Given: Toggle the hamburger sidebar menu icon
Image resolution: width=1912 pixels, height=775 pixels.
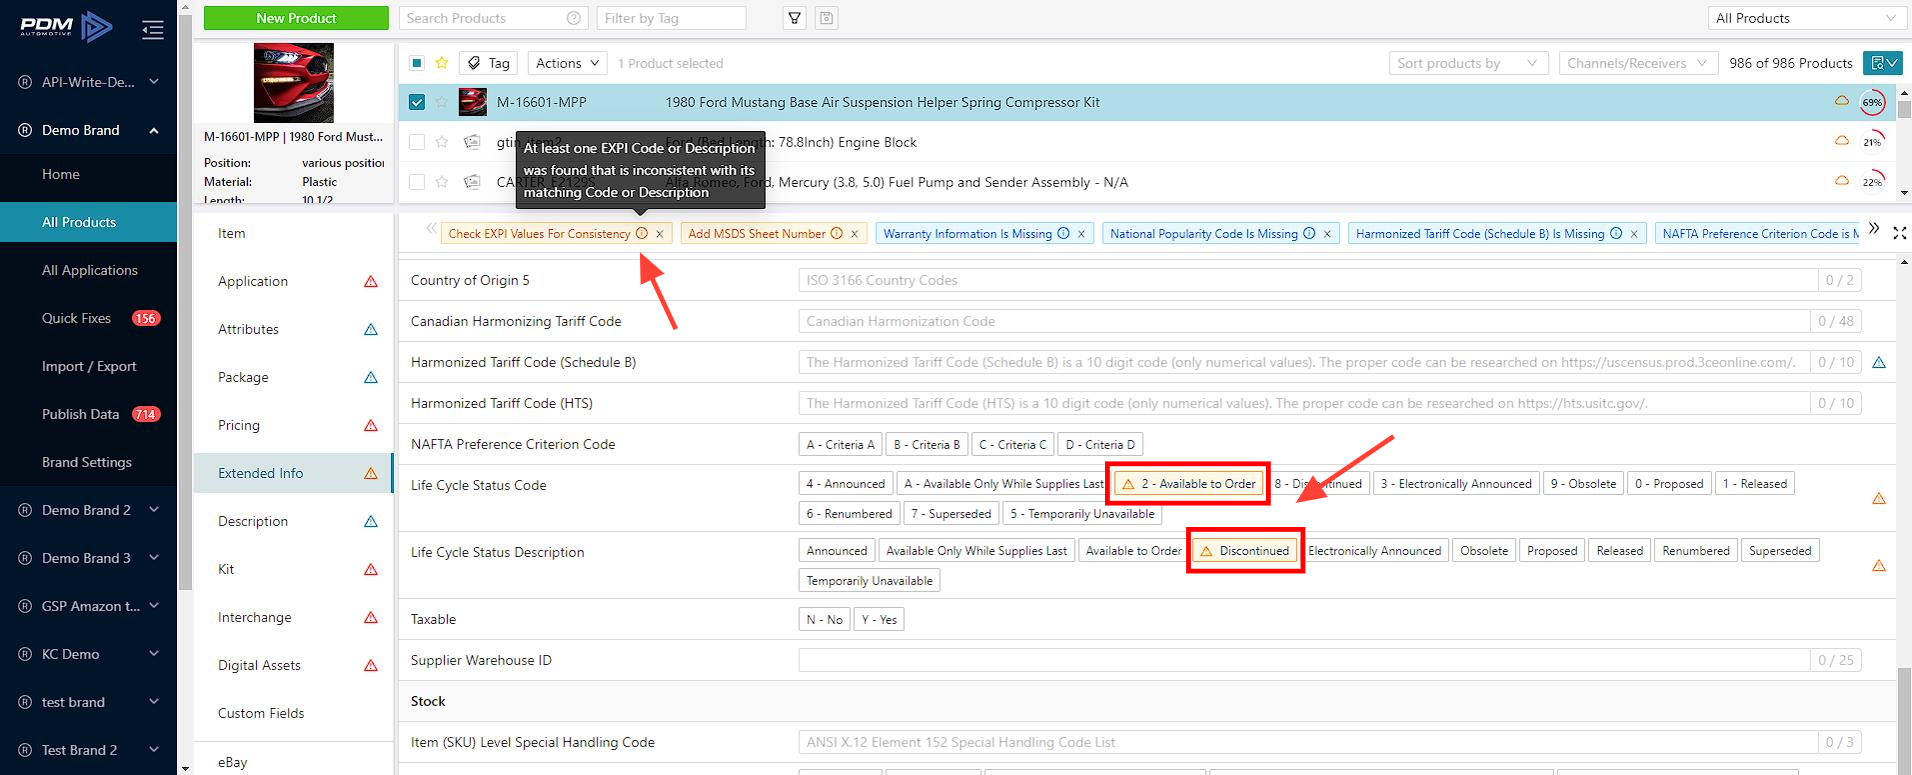Looking at the screenshot, I should pyautogui.click(x=152, y=30).
